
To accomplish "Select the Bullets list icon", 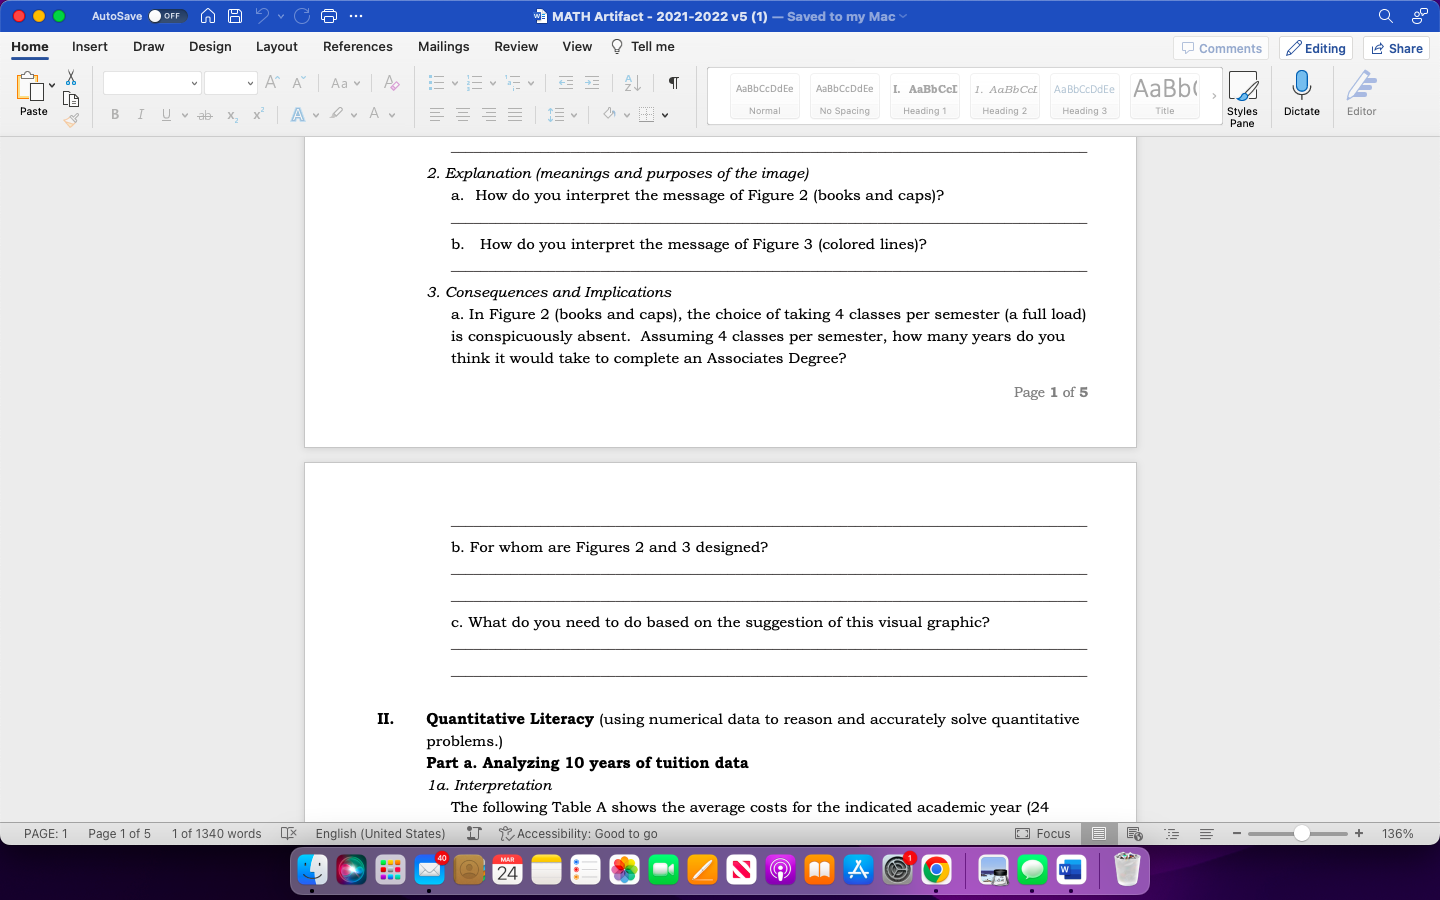I will pyautogui.click(x=438, y=82).
